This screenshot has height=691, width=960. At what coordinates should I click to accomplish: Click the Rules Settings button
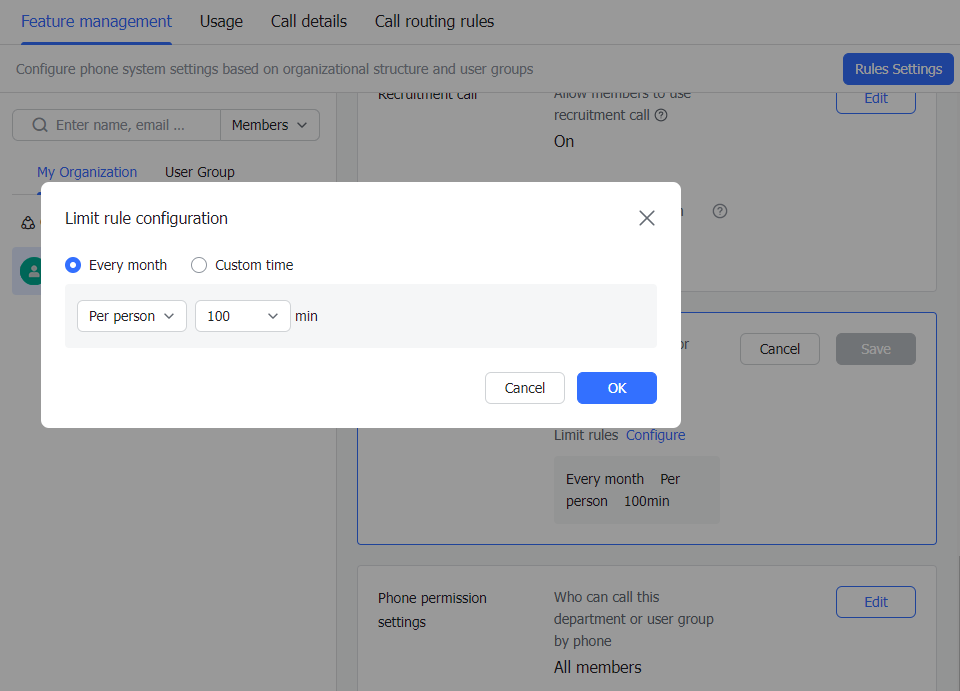coord(897,69)
